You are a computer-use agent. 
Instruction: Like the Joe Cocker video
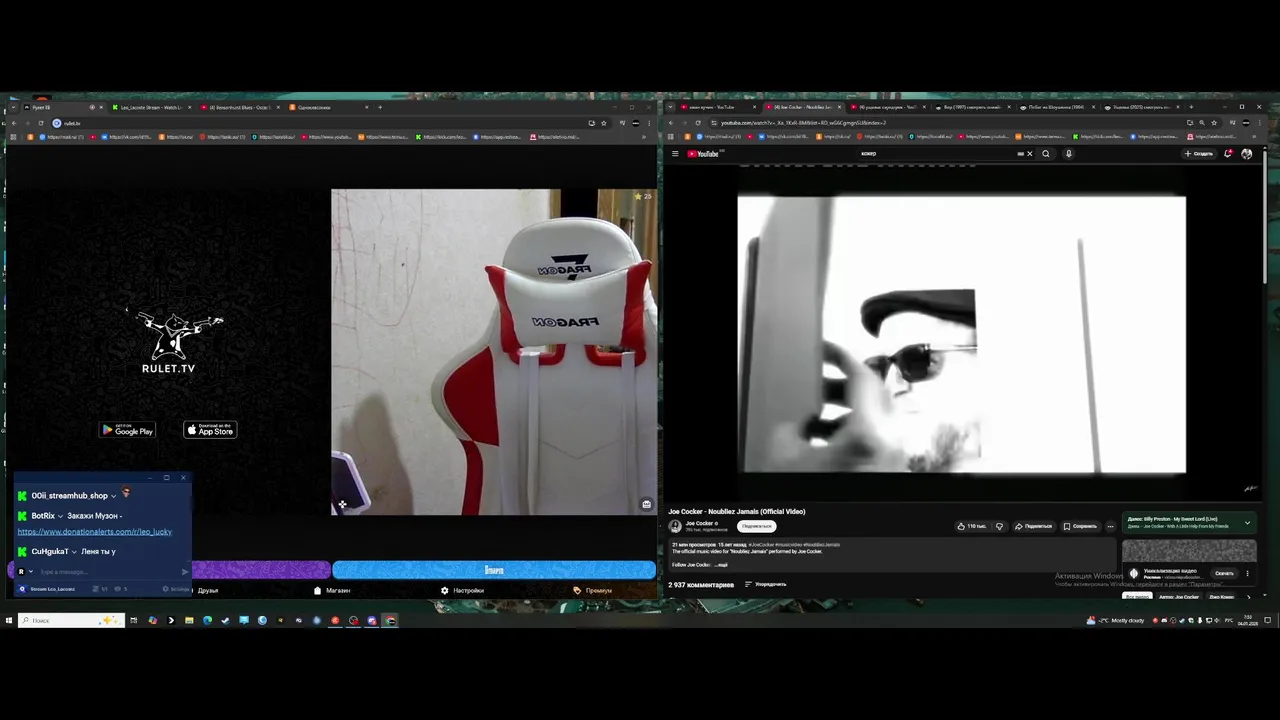(971, 526)
